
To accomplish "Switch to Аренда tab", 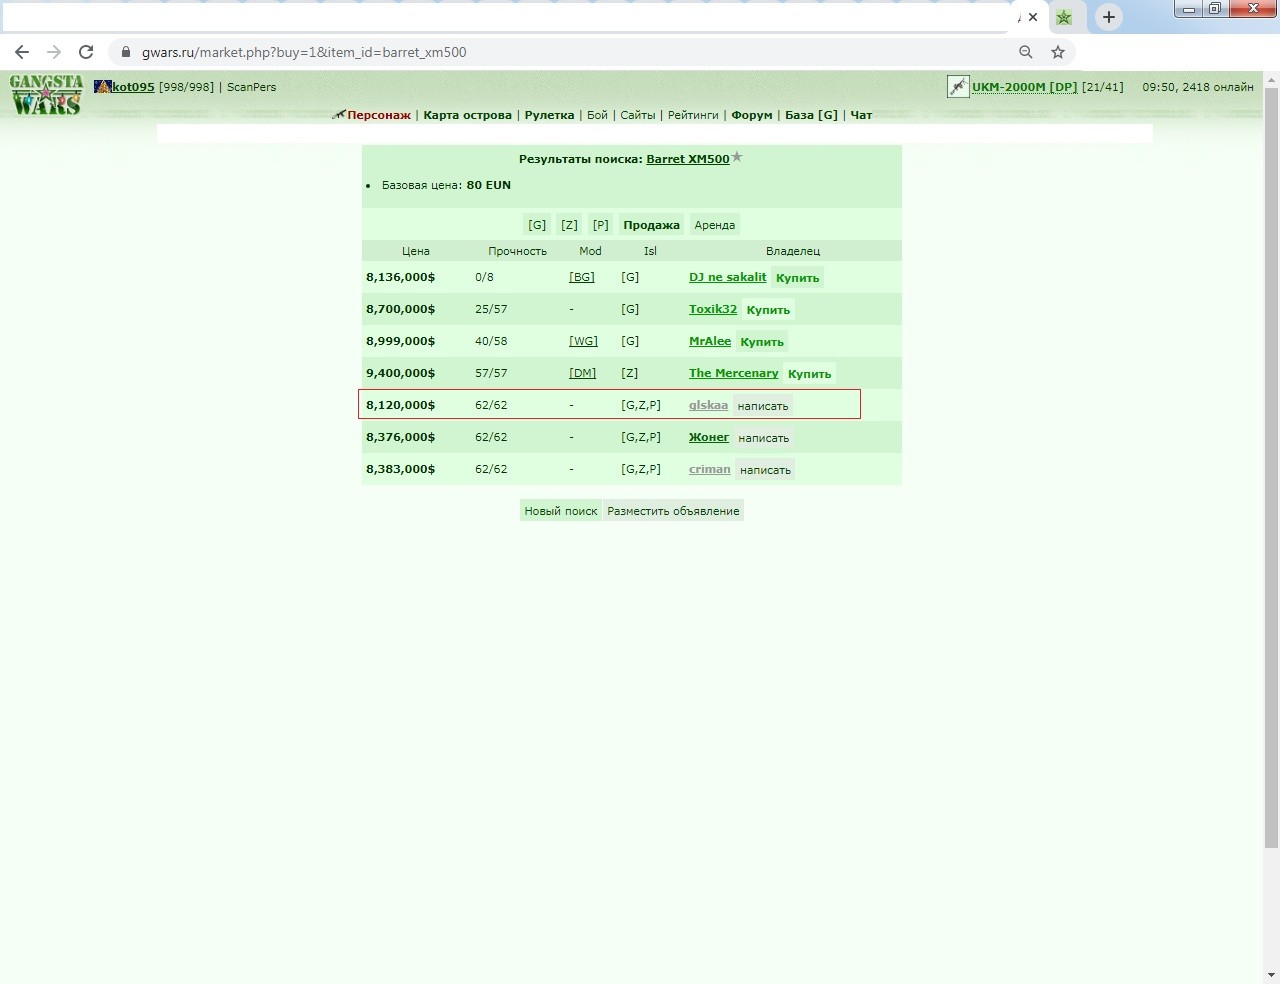I will pos(714,225).
